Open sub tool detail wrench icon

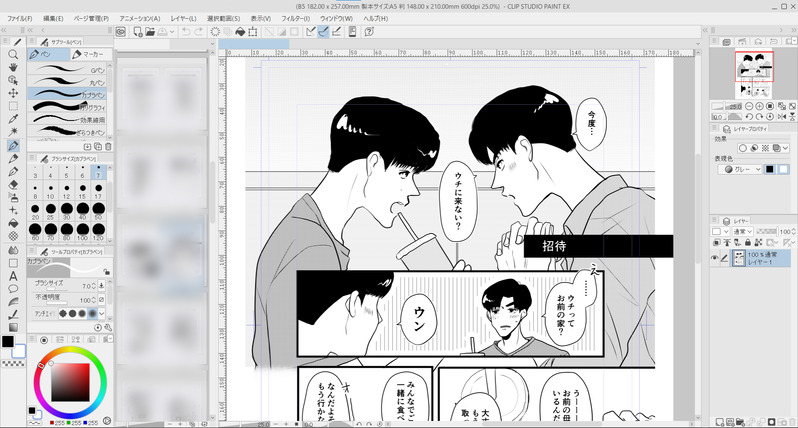click(108, 327)
